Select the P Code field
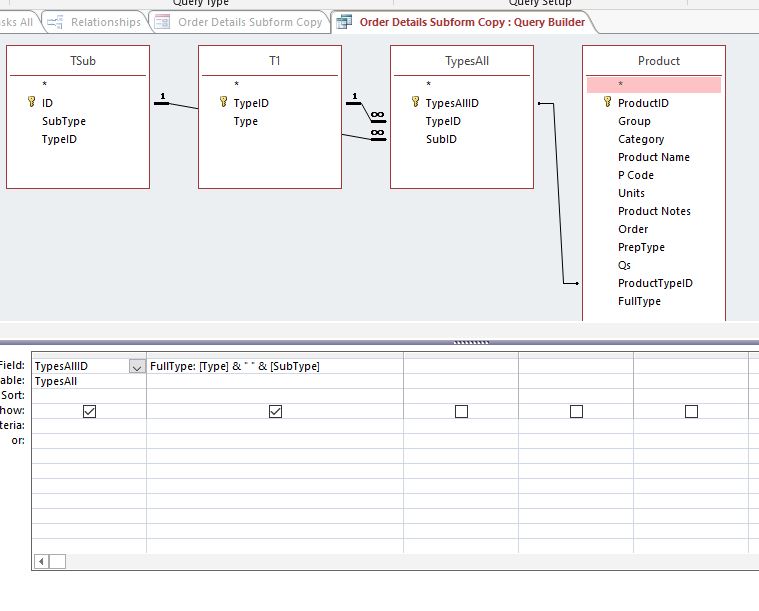Viewport: 759px width, 611px height. click(636, 175)
